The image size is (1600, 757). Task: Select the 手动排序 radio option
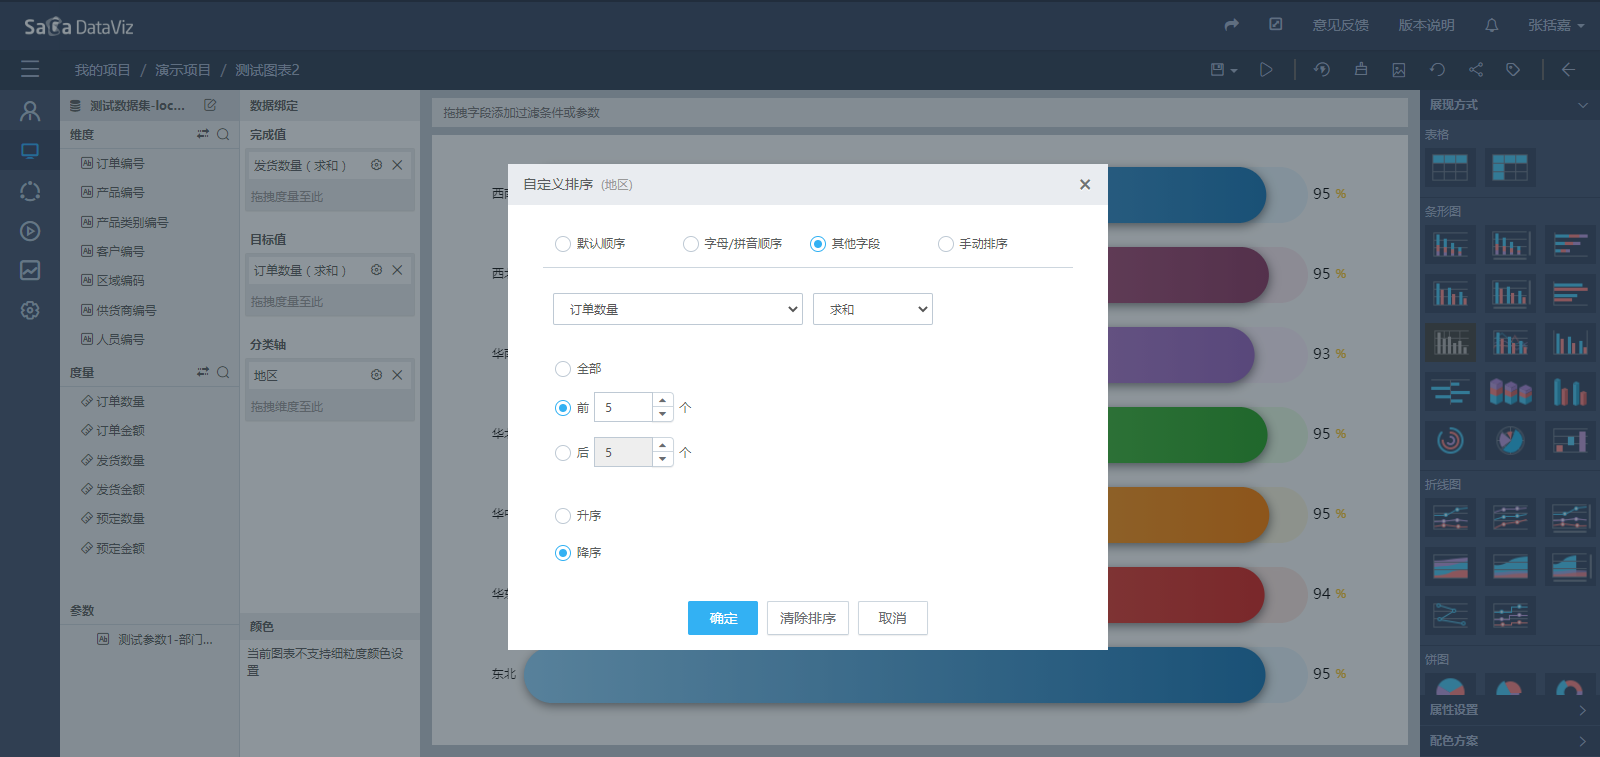[x=946, y=244]
